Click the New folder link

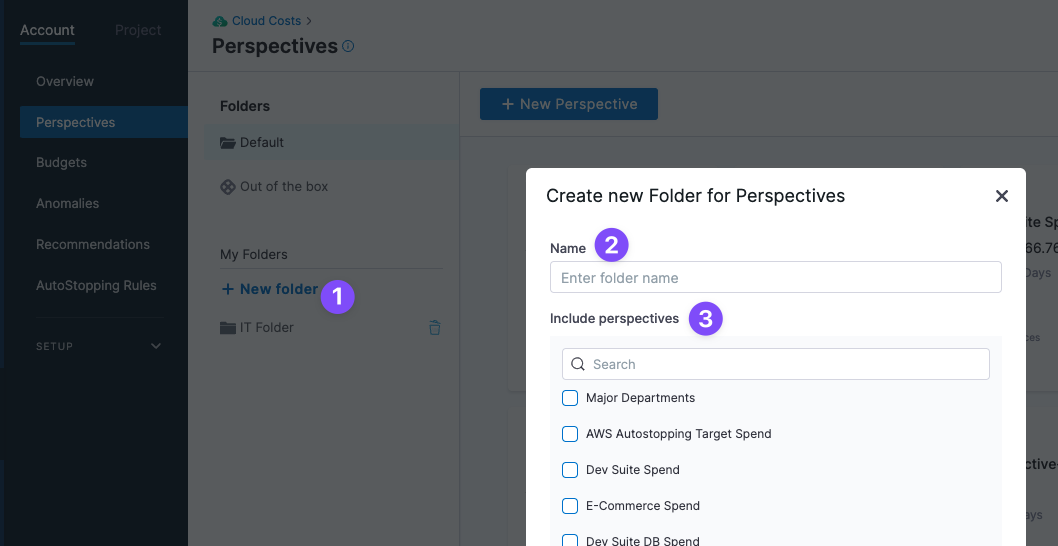coord(269,290)
